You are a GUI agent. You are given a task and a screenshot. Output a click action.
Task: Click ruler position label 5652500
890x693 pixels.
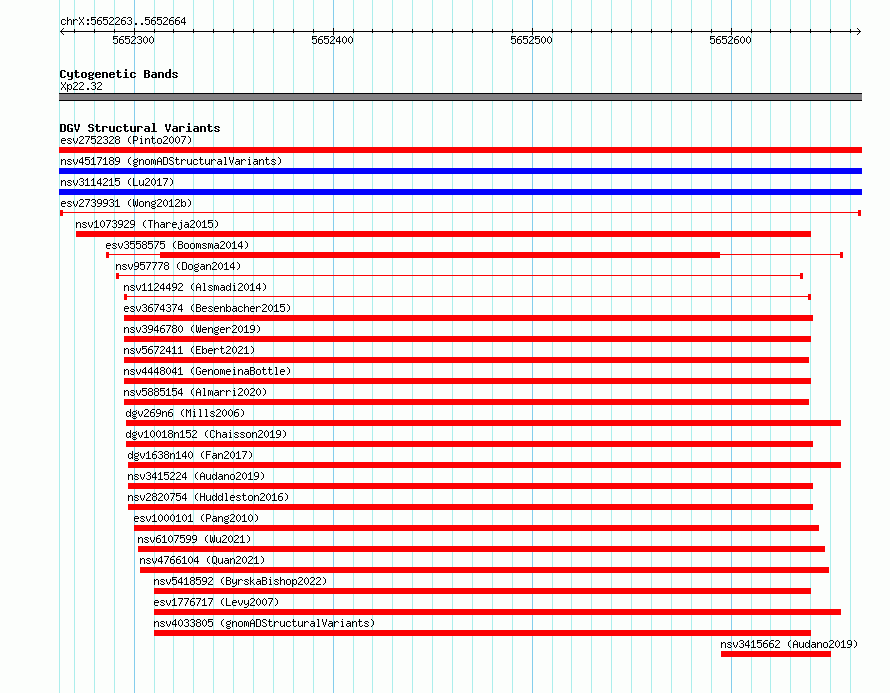pos(531,40)
